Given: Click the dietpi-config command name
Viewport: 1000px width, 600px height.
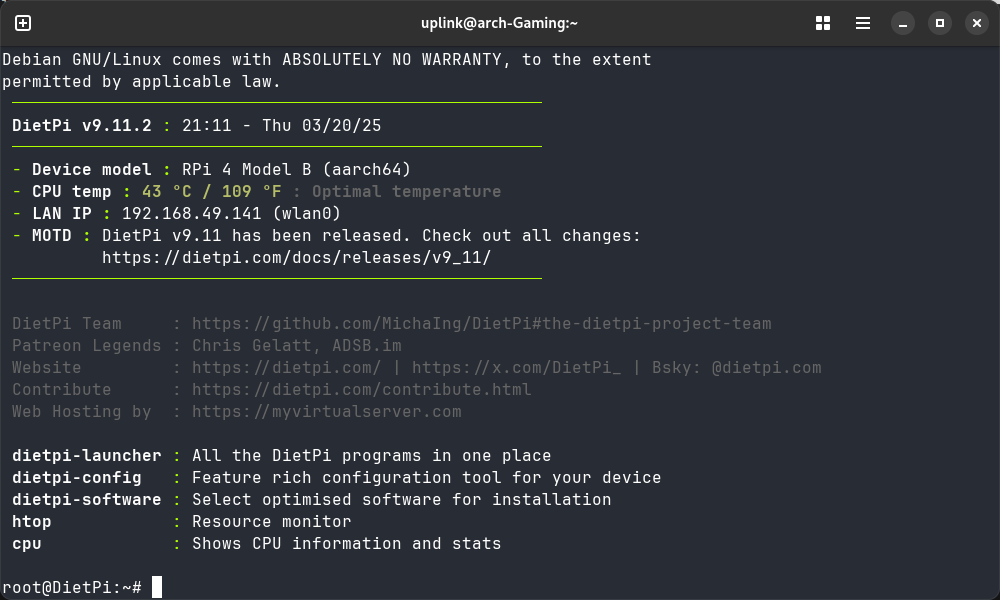Looking at the screenshot, I should pos(76,478).
